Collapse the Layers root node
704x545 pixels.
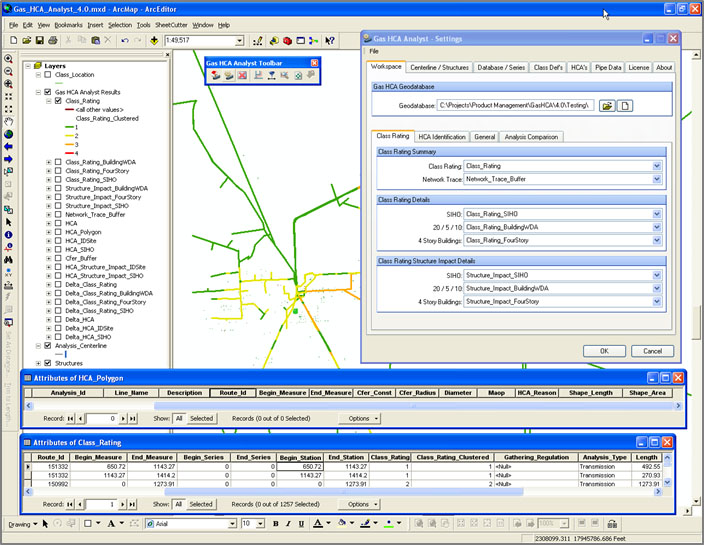tap(28, 66)
